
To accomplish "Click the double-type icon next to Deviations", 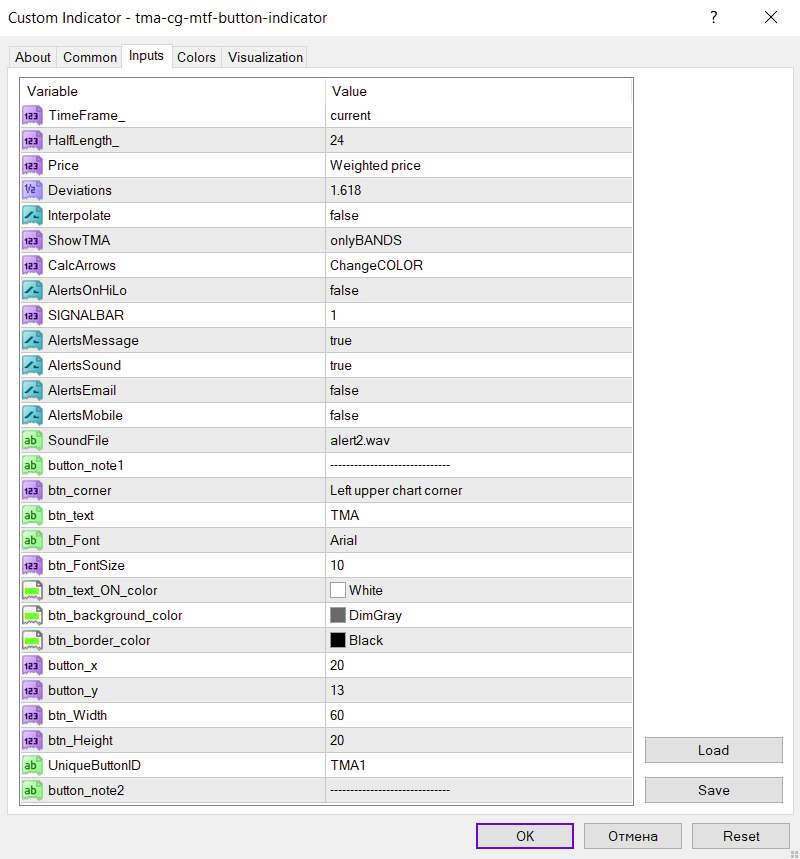I will [x=31, y=191].
